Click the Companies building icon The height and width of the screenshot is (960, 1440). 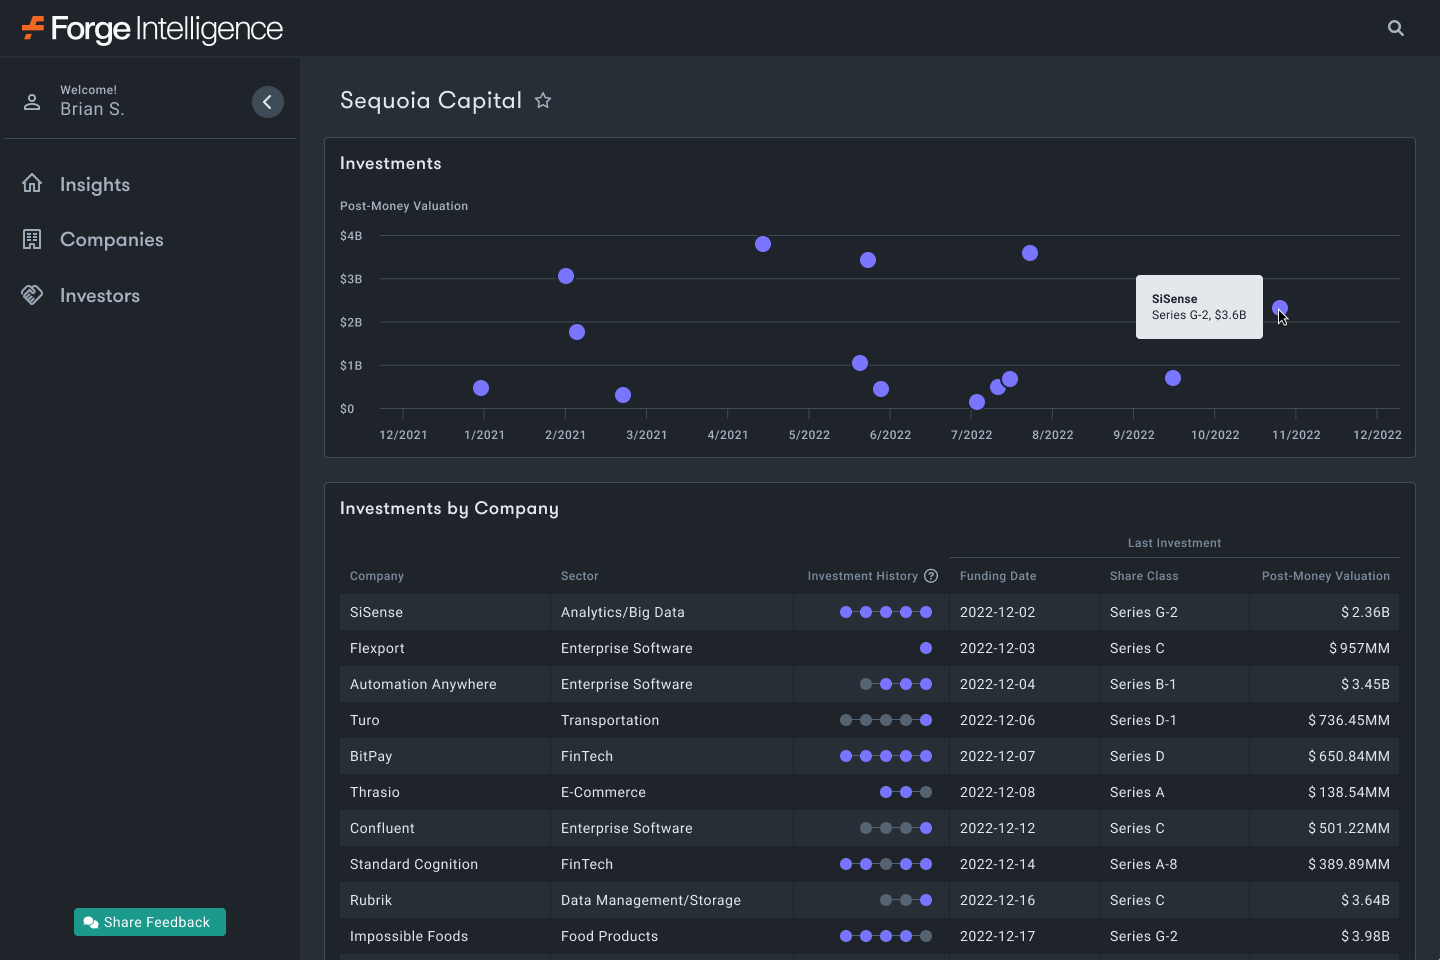pyautogui.click(x=32, y=239)
